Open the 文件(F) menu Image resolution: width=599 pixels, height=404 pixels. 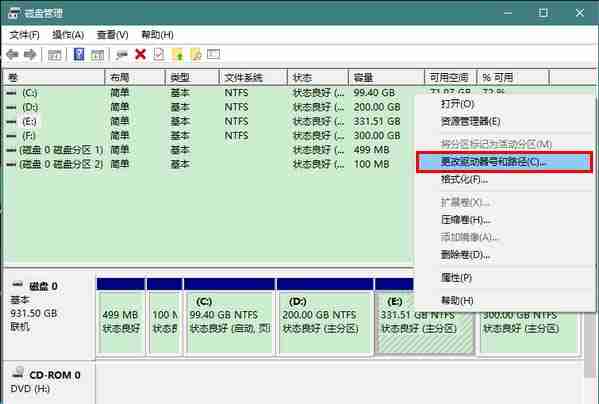pyautogui.click(x=24, y=35)
